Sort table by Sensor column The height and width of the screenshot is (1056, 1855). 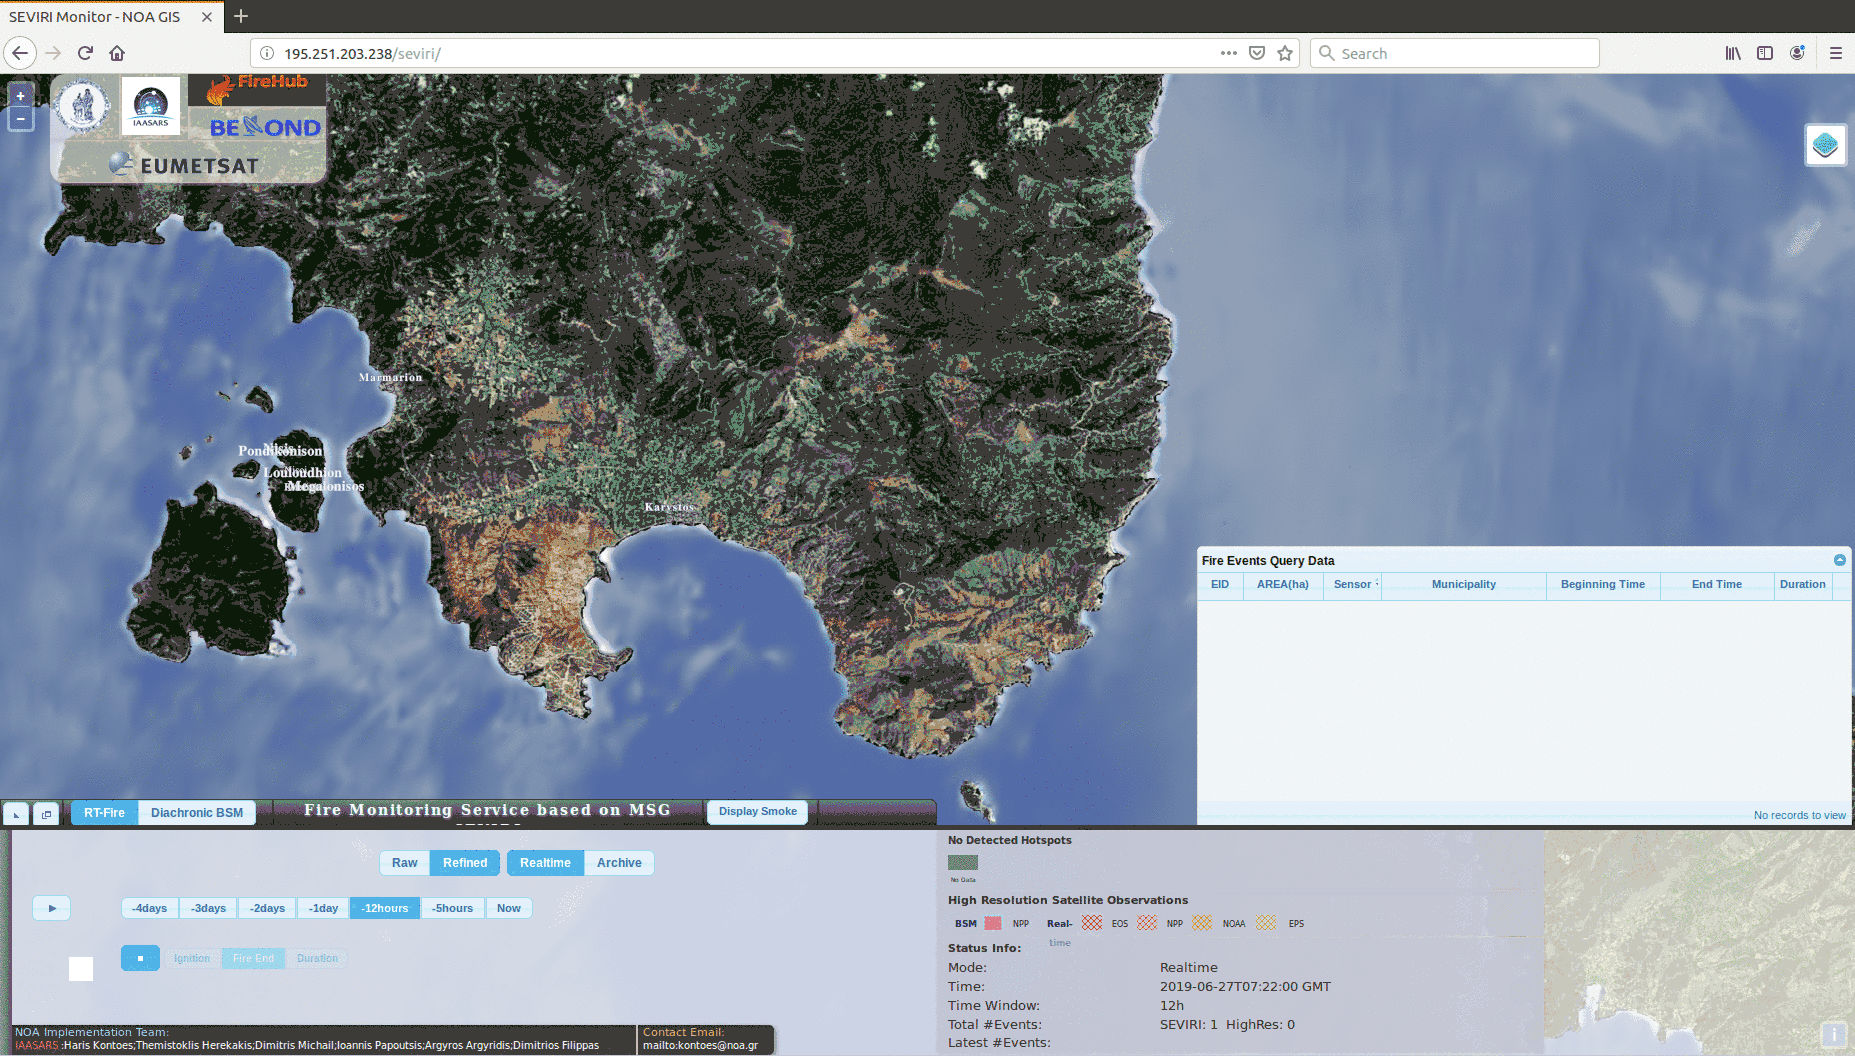(x=1352, y=585)
